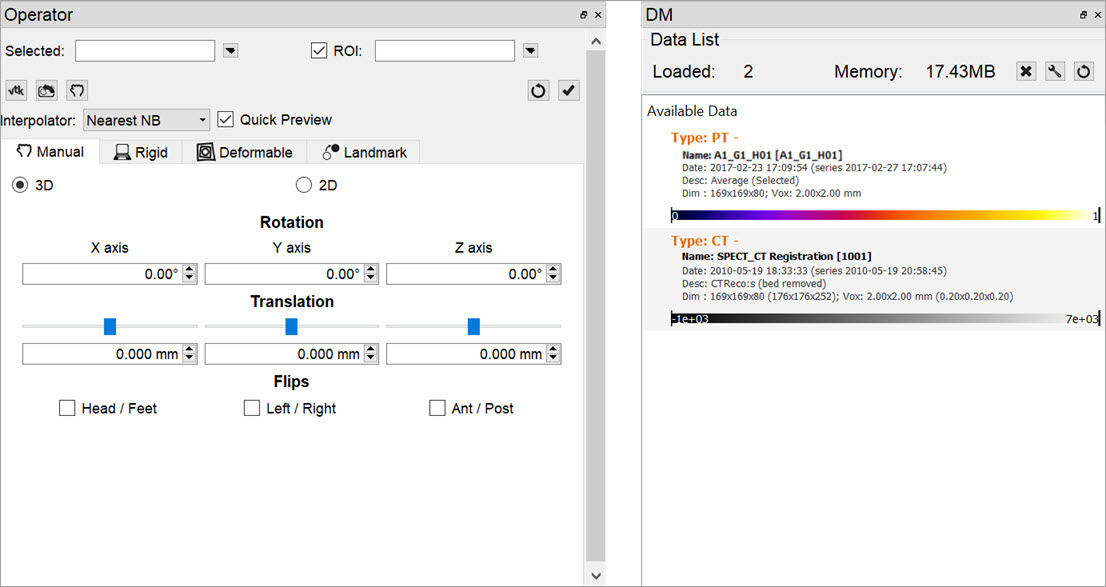Image resolution: width=1106 pixels, height=587 pixels.
Task: Disable the Quick Preview checkbox
Action: pyautogui.click(x=225, y=119)
